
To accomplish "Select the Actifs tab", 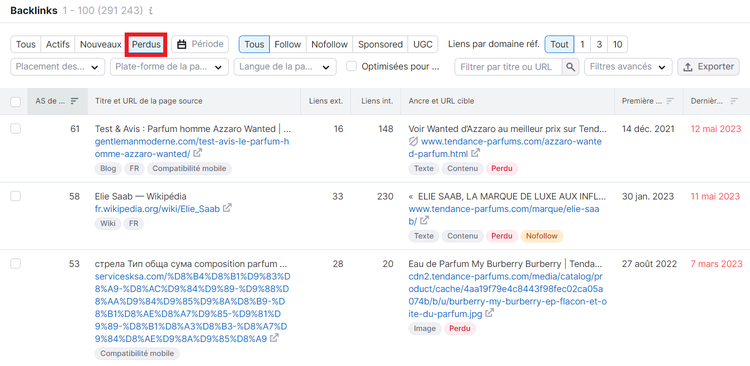I will point(58,44).
